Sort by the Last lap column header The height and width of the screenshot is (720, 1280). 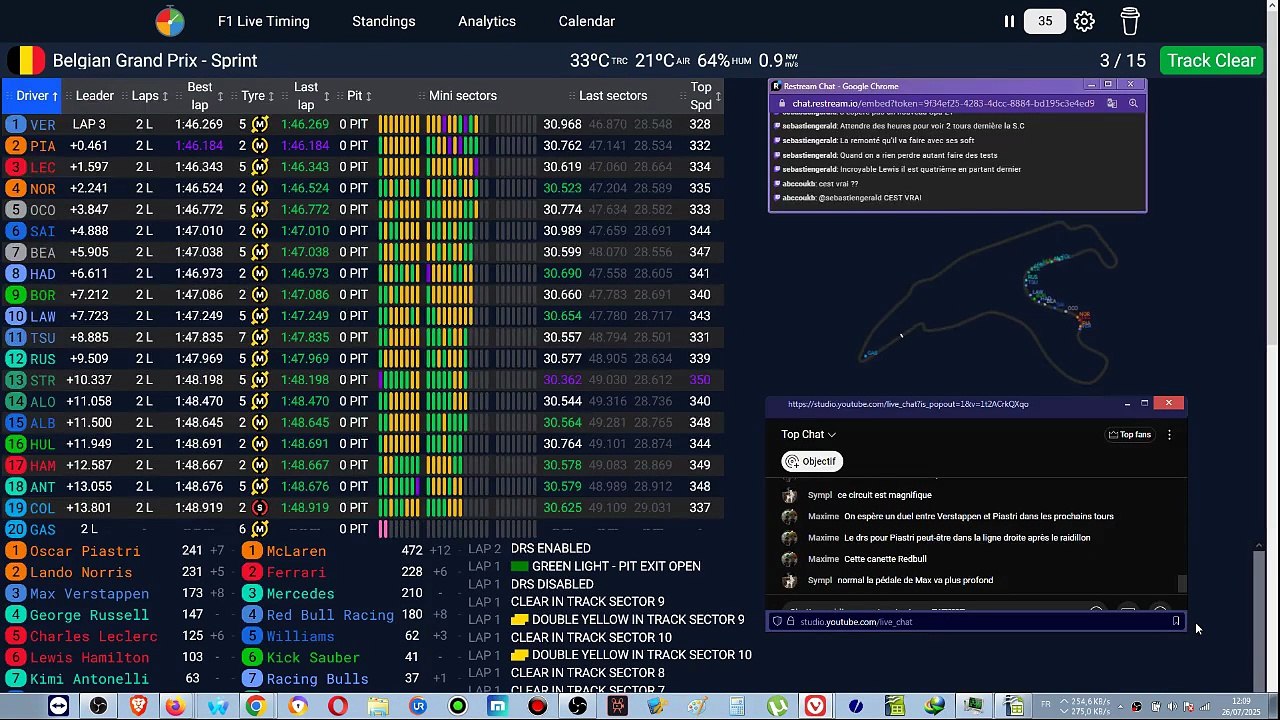click(x=309, y=96)
